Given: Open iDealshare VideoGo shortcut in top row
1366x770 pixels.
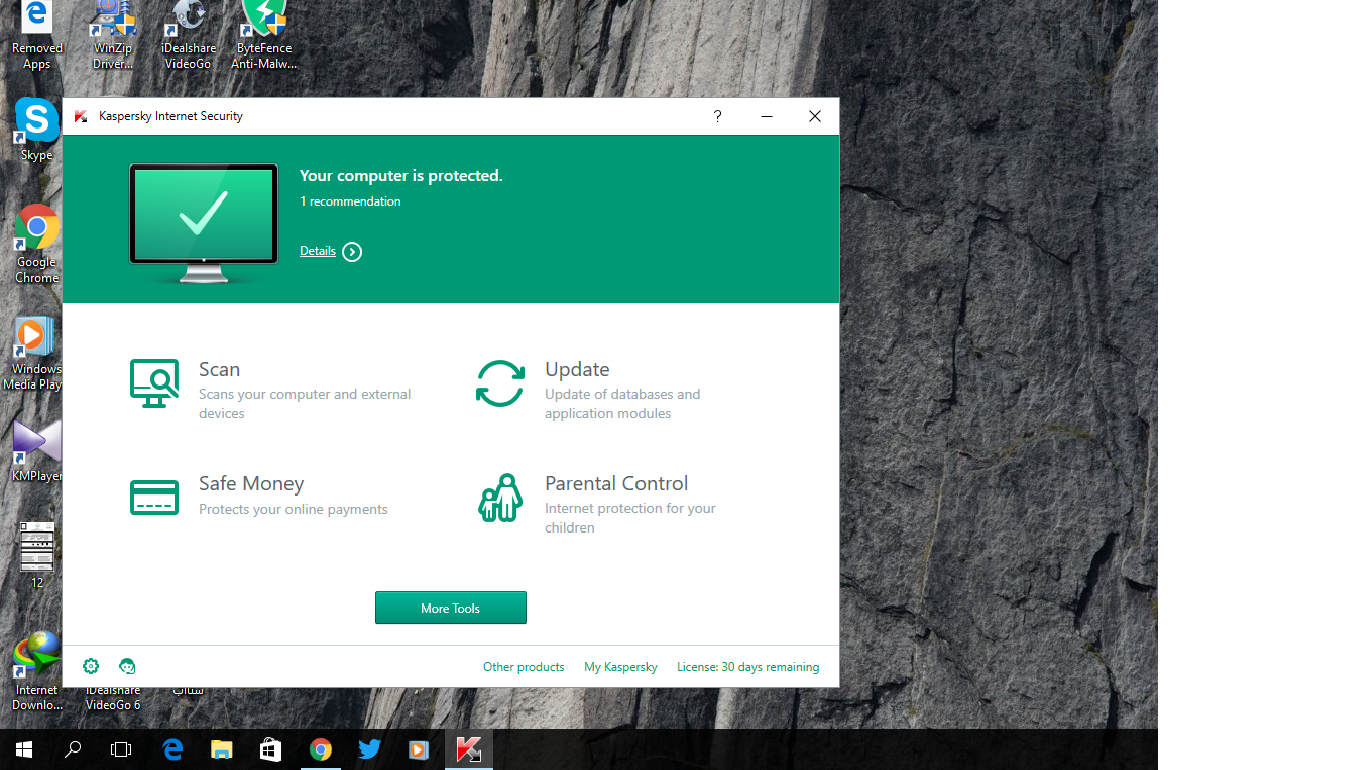Looking at the screenshot, I should (x=188, y=35).
